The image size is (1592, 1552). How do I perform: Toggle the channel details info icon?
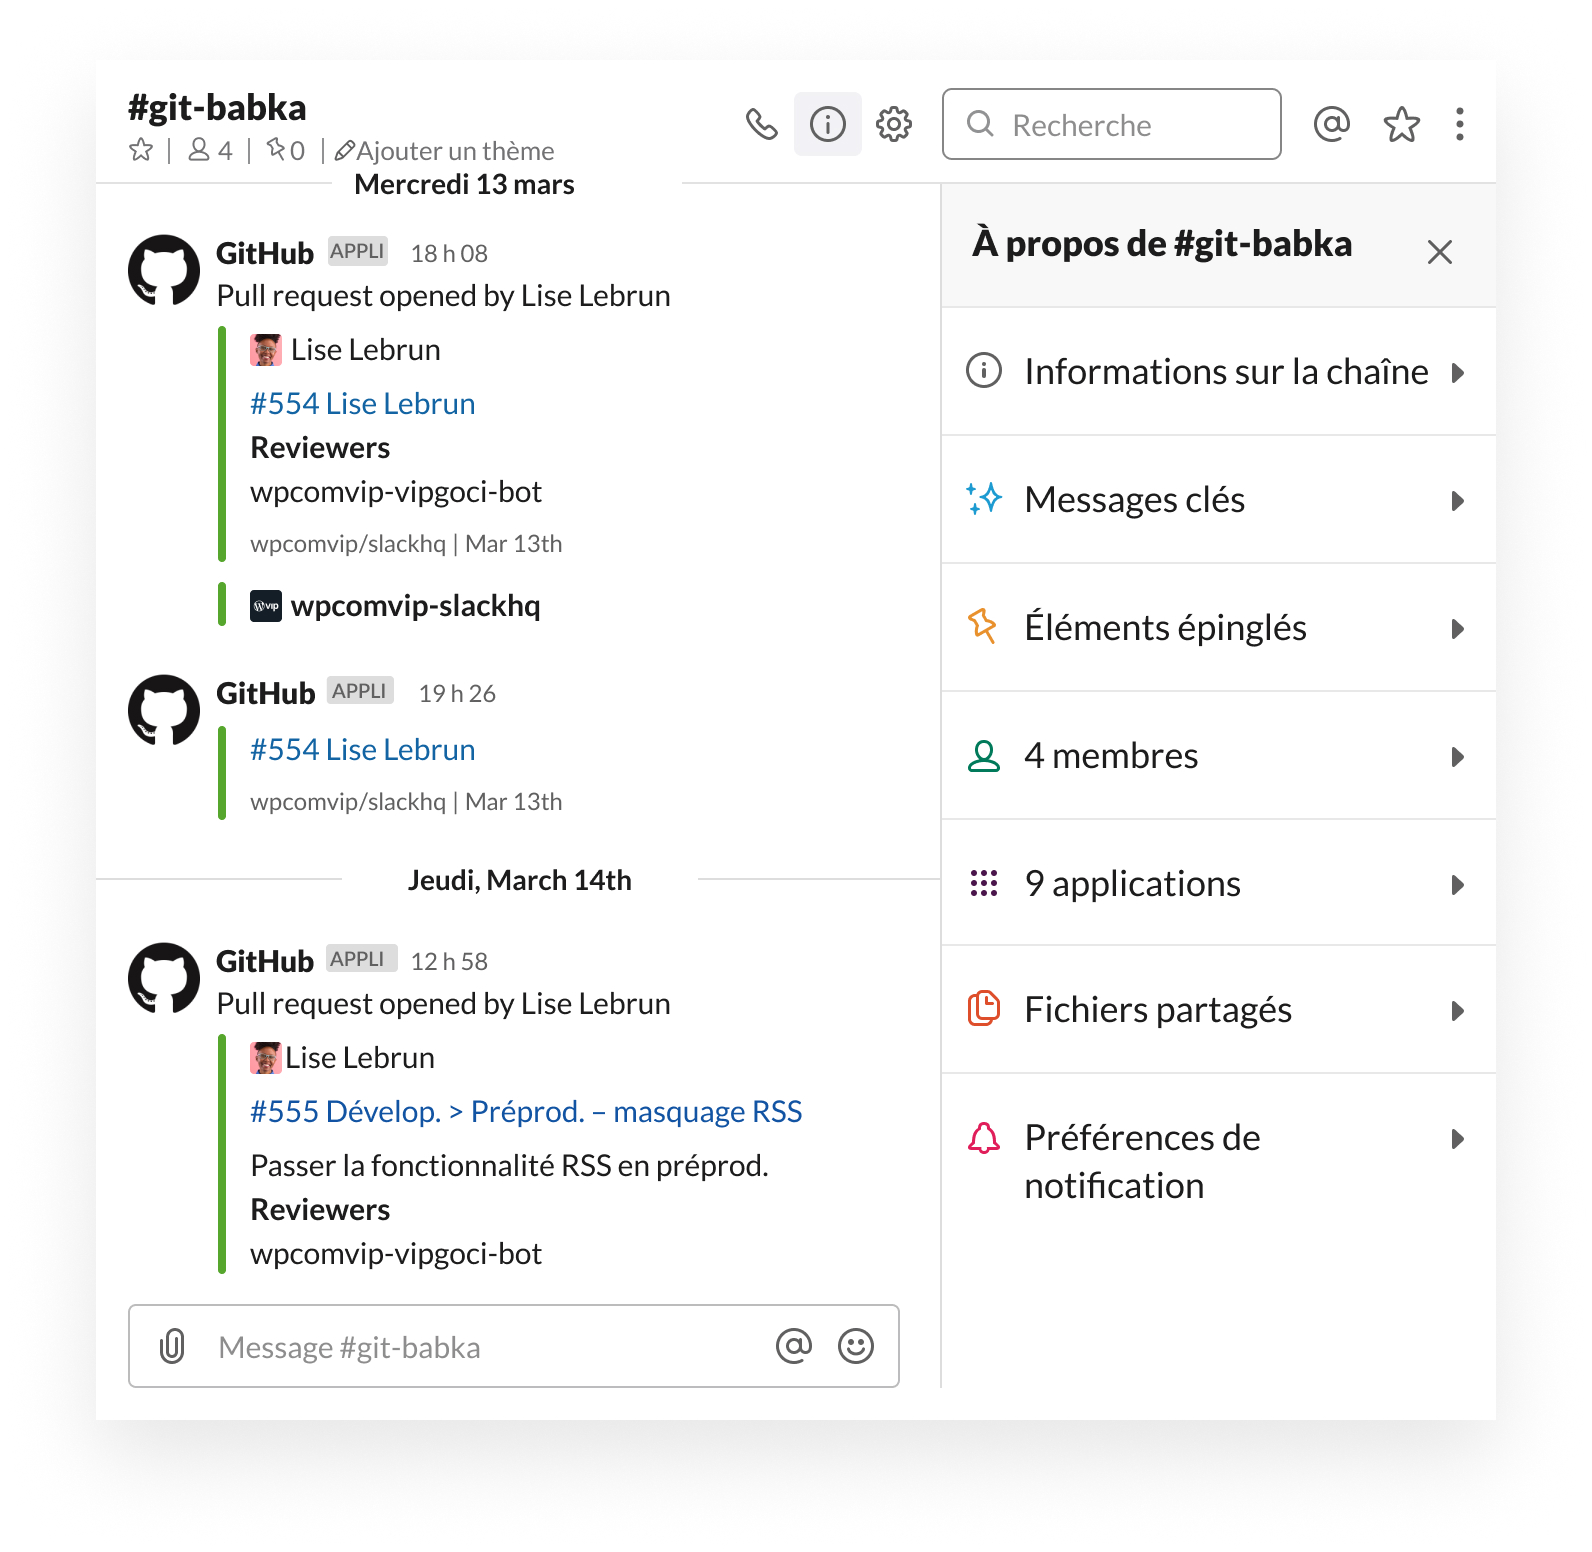pos(828,124)
